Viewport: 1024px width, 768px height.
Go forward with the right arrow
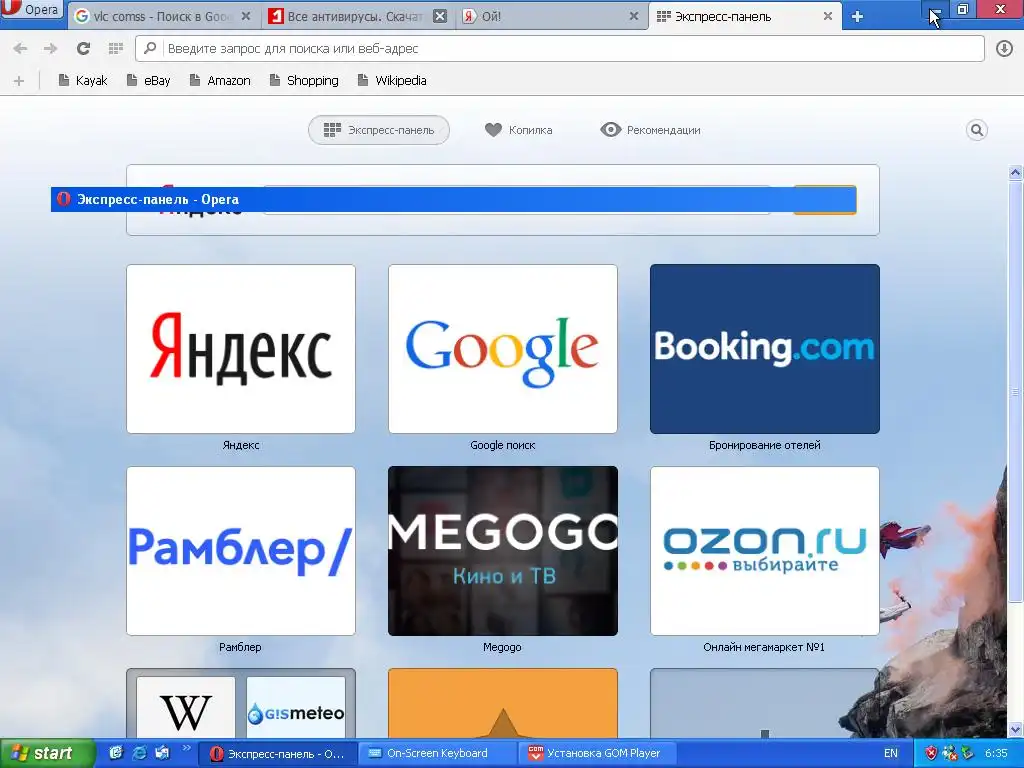(x=50, y=48)
